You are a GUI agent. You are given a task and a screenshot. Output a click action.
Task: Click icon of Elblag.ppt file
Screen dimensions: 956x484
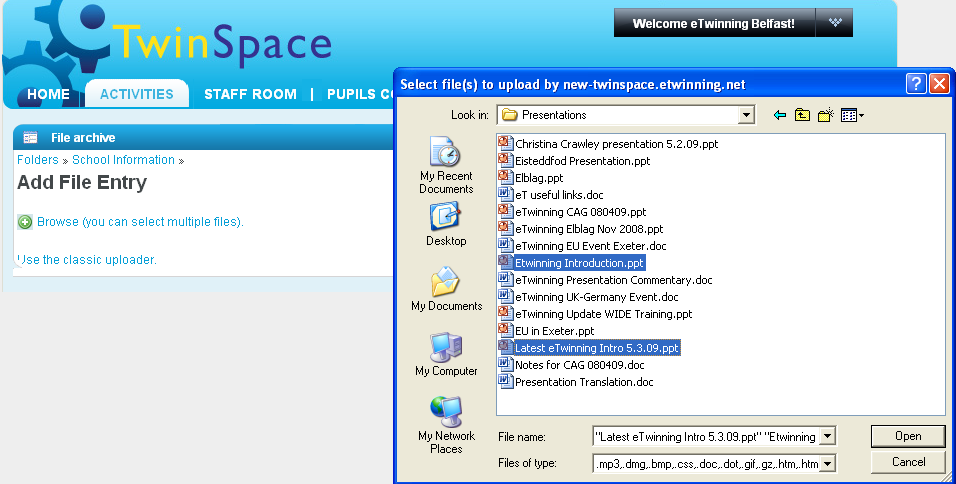pyautogui.click(x=505, y=178)
